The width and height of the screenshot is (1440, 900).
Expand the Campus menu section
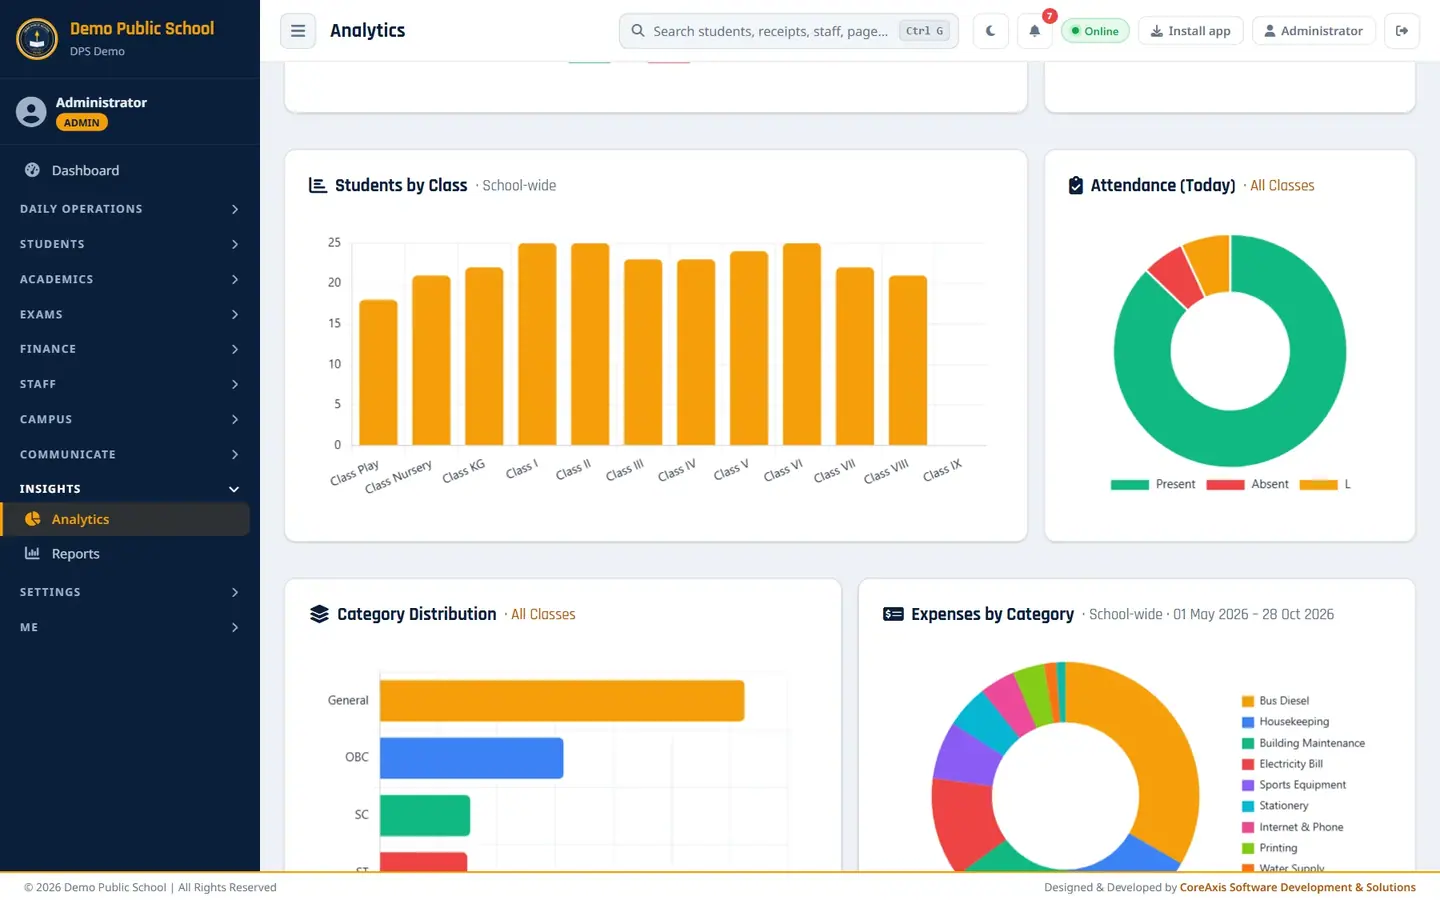[x=130, y=419]
